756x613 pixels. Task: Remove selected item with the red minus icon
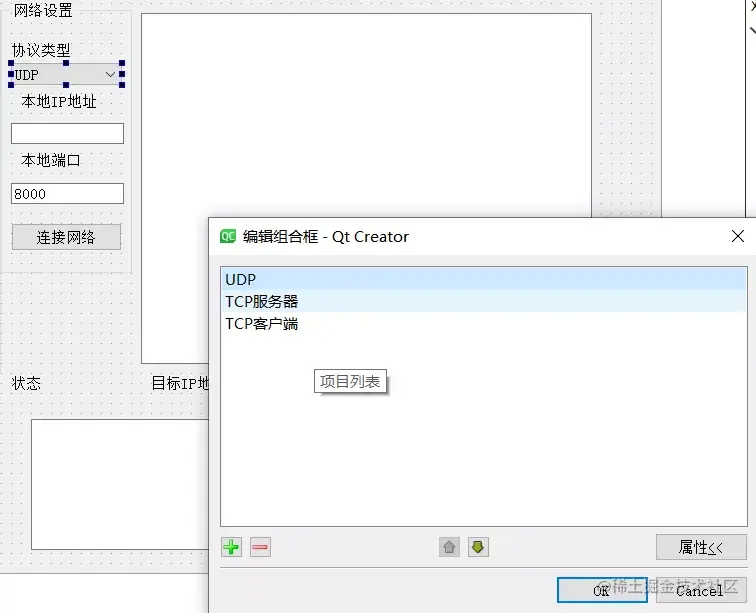point(260,547)
